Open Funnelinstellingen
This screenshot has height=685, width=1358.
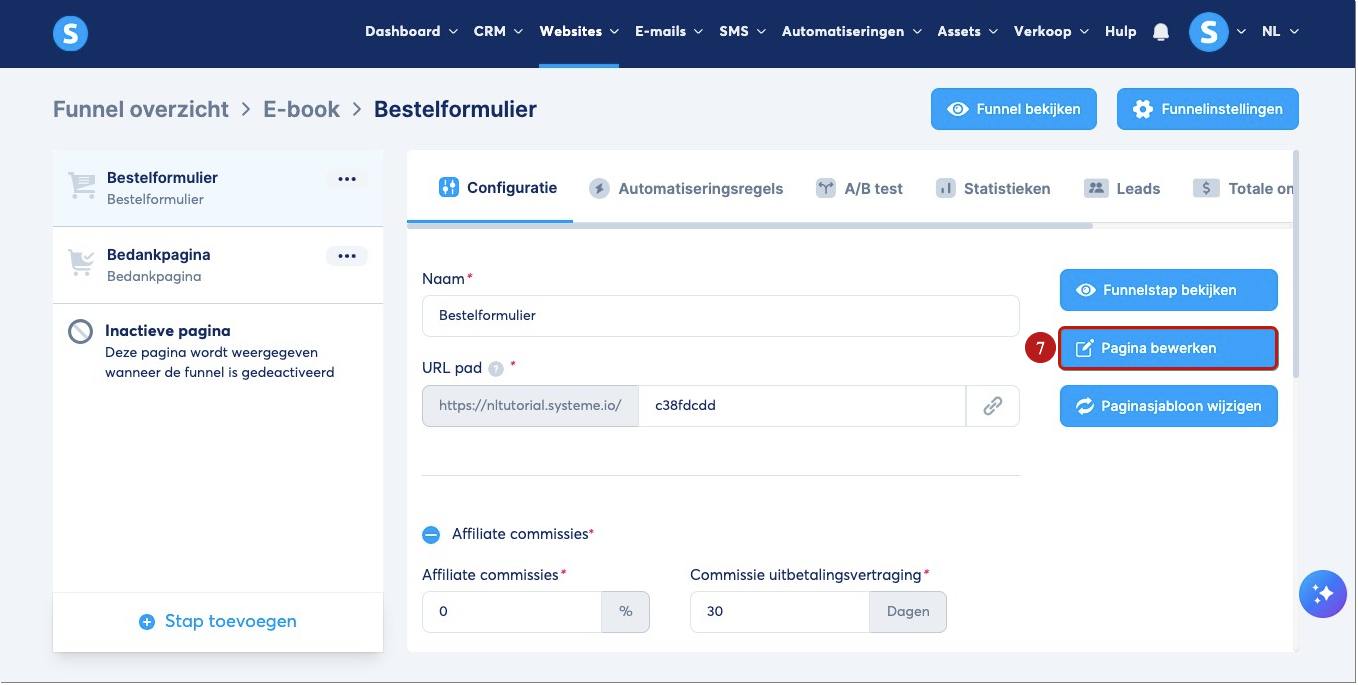1208,109
